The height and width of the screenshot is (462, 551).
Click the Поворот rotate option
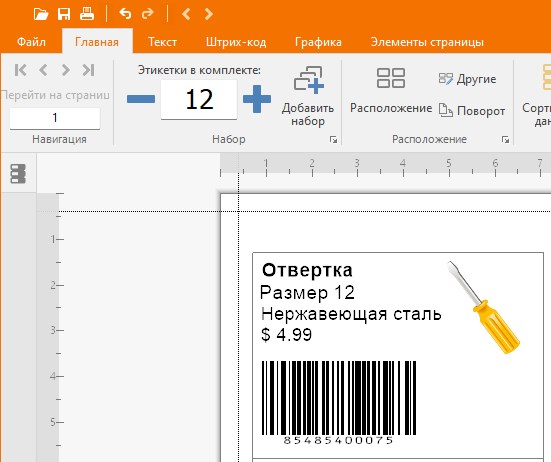(472, 111)
